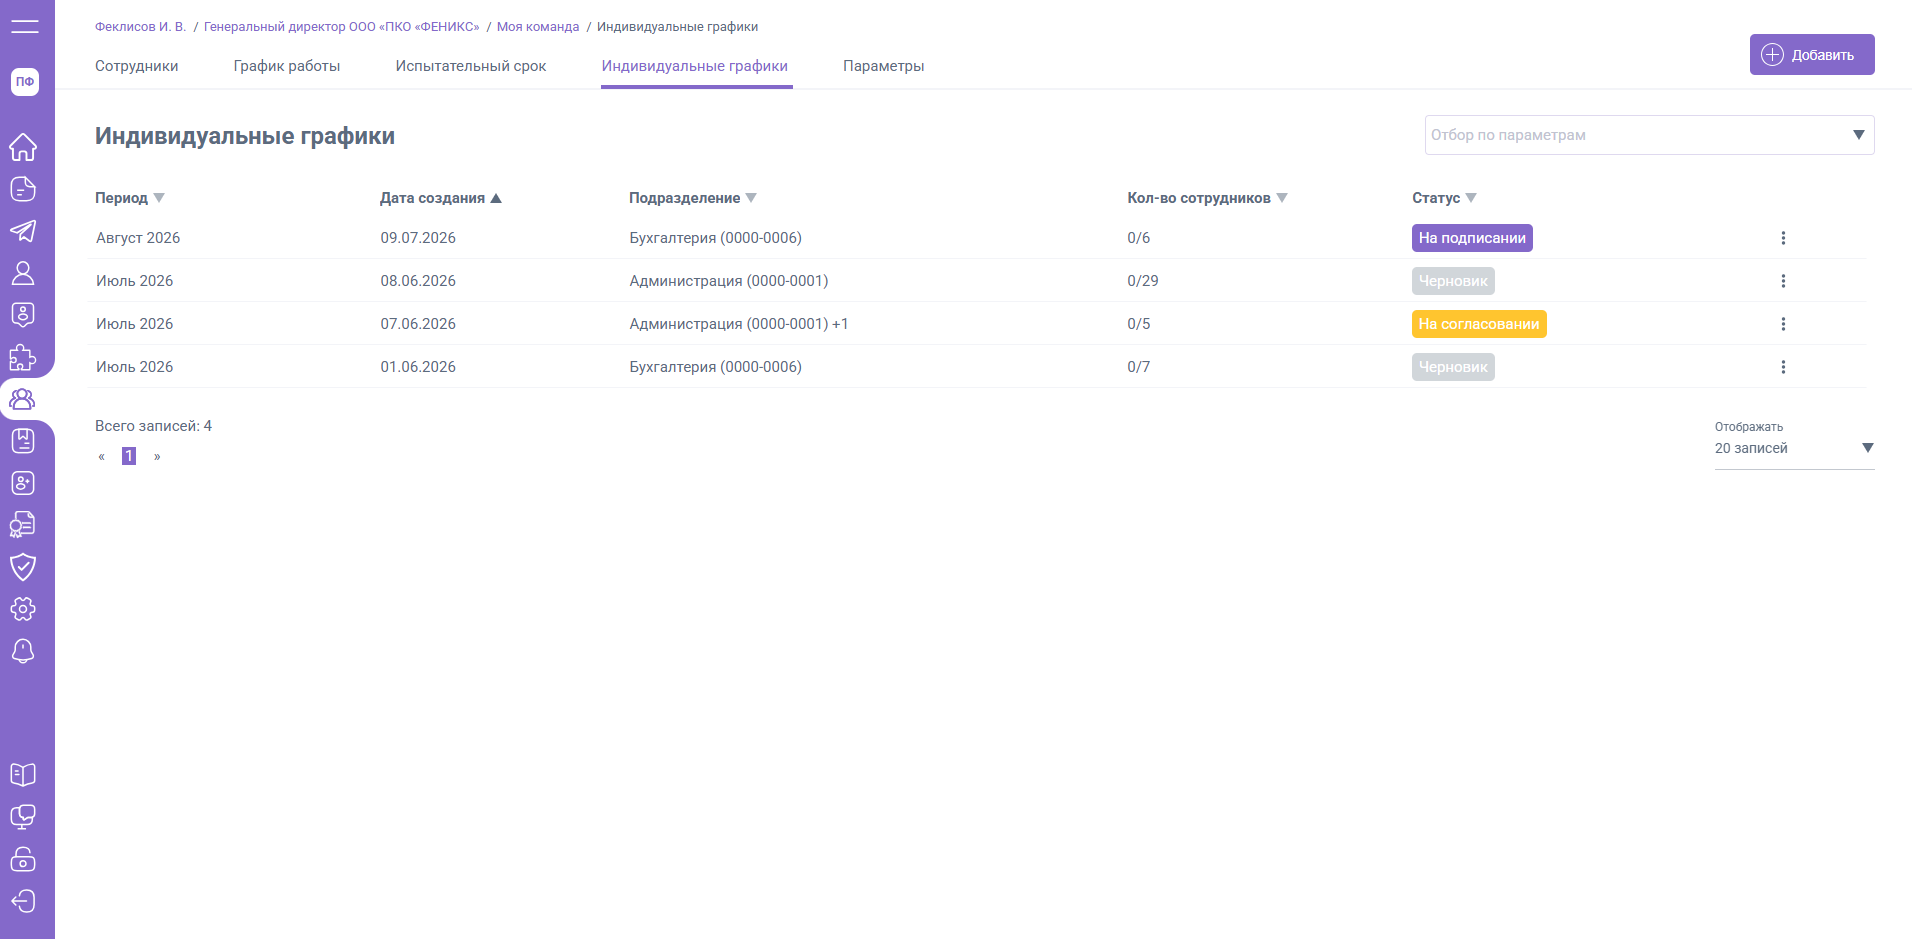Viewport: 1912px width, 939px height.
Task: Switch to the График работы tab
Action: [287, 66]
